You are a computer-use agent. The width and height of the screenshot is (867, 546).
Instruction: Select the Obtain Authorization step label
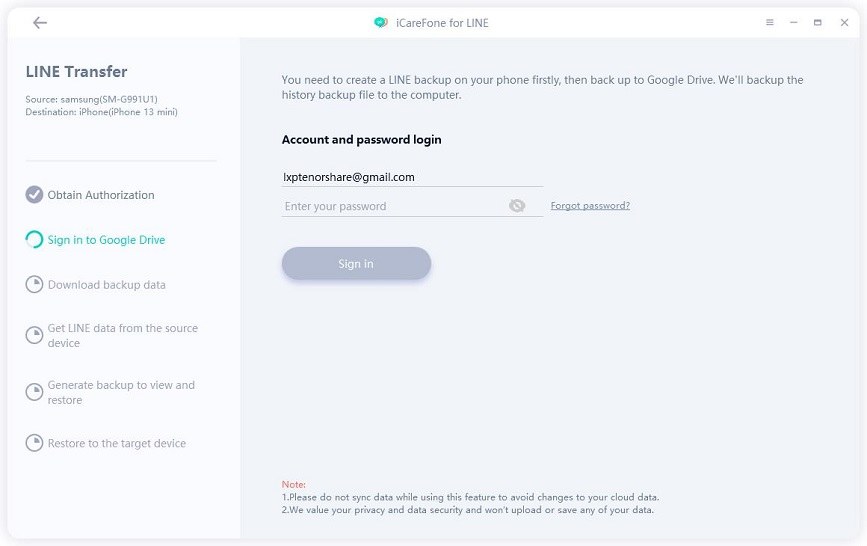[101, 195]
